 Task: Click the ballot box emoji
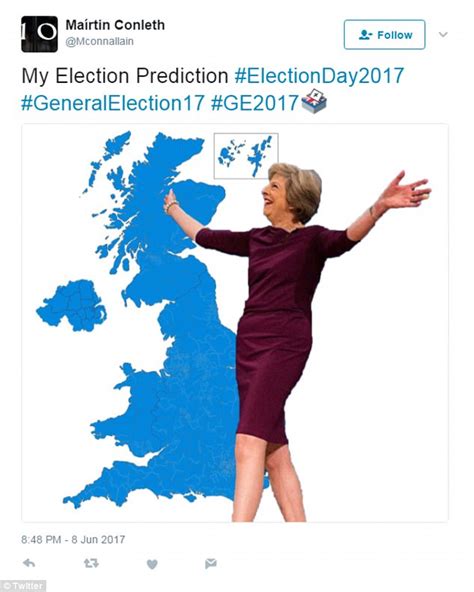point(314,101)
